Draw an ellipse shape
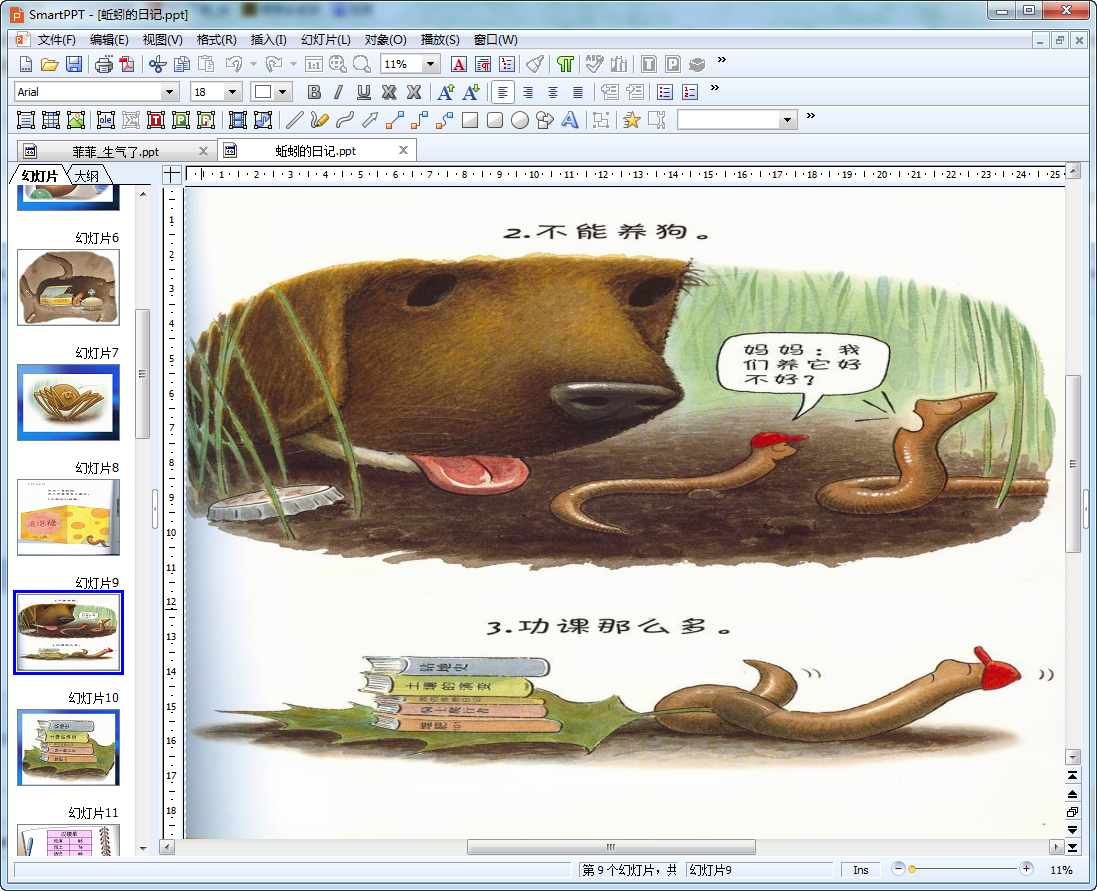This screenshot has height=891, width=1097. tap(520, 120)
